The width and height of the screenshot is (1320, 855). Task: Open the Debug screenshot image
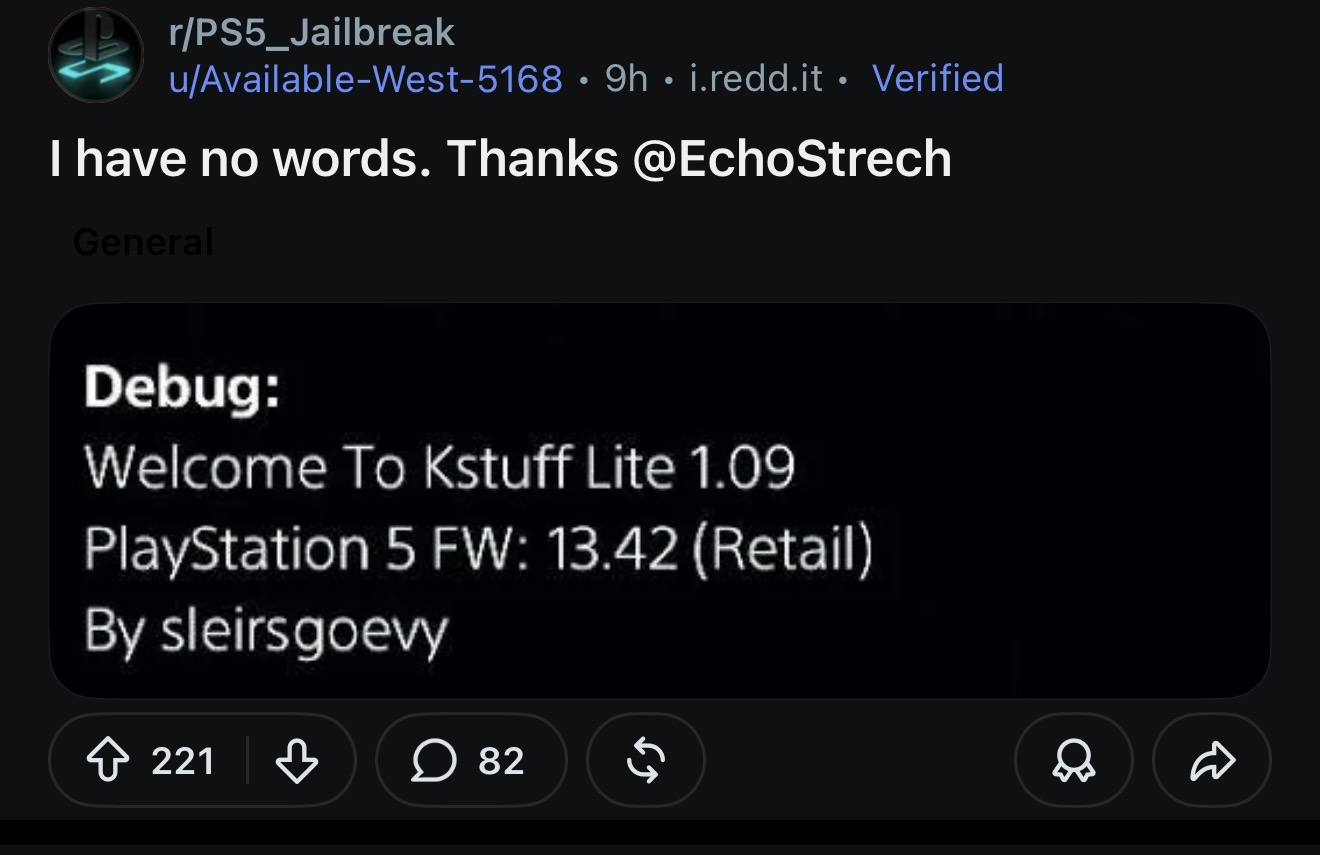tap(660, 500)
